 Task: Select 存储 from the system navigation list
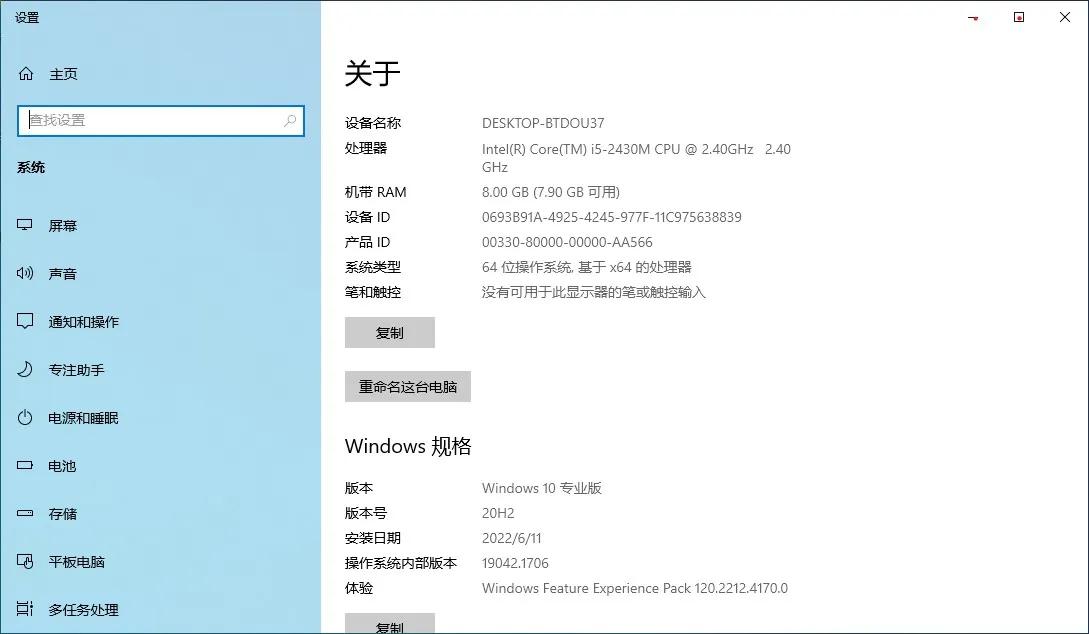tap(63, 513)
